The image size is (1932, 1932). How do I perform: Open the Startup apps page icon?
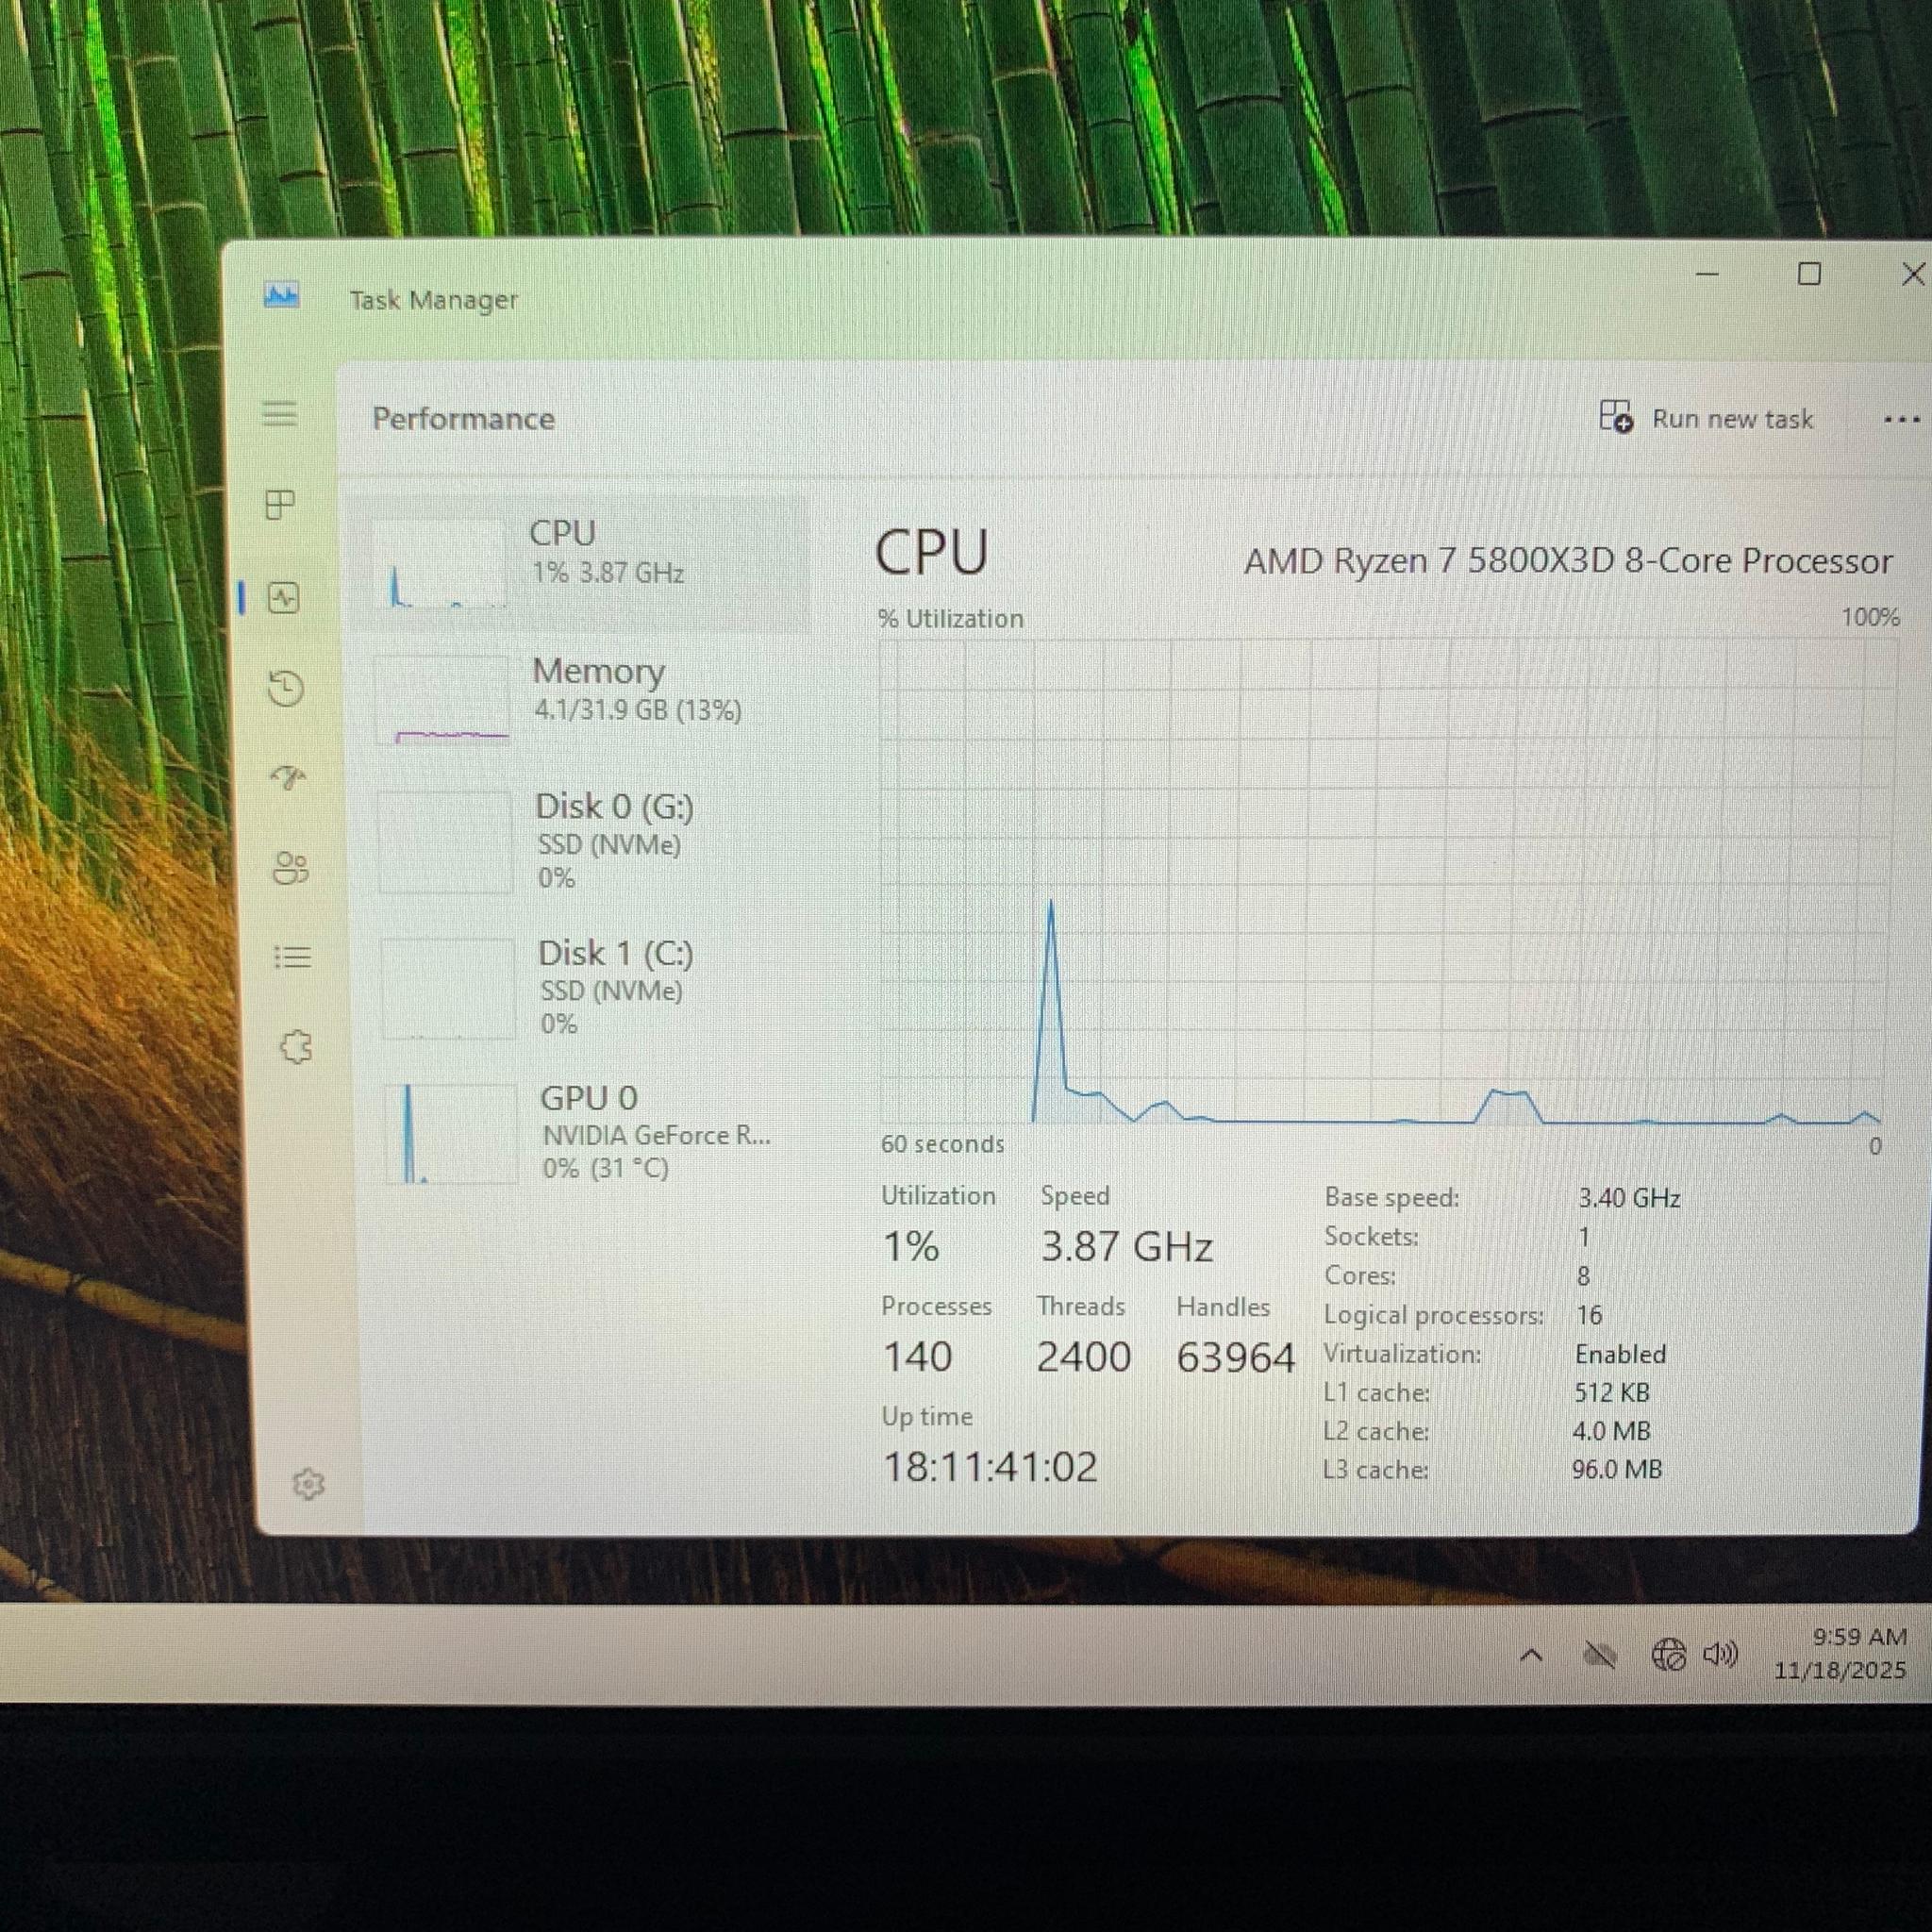click(288, 778)
